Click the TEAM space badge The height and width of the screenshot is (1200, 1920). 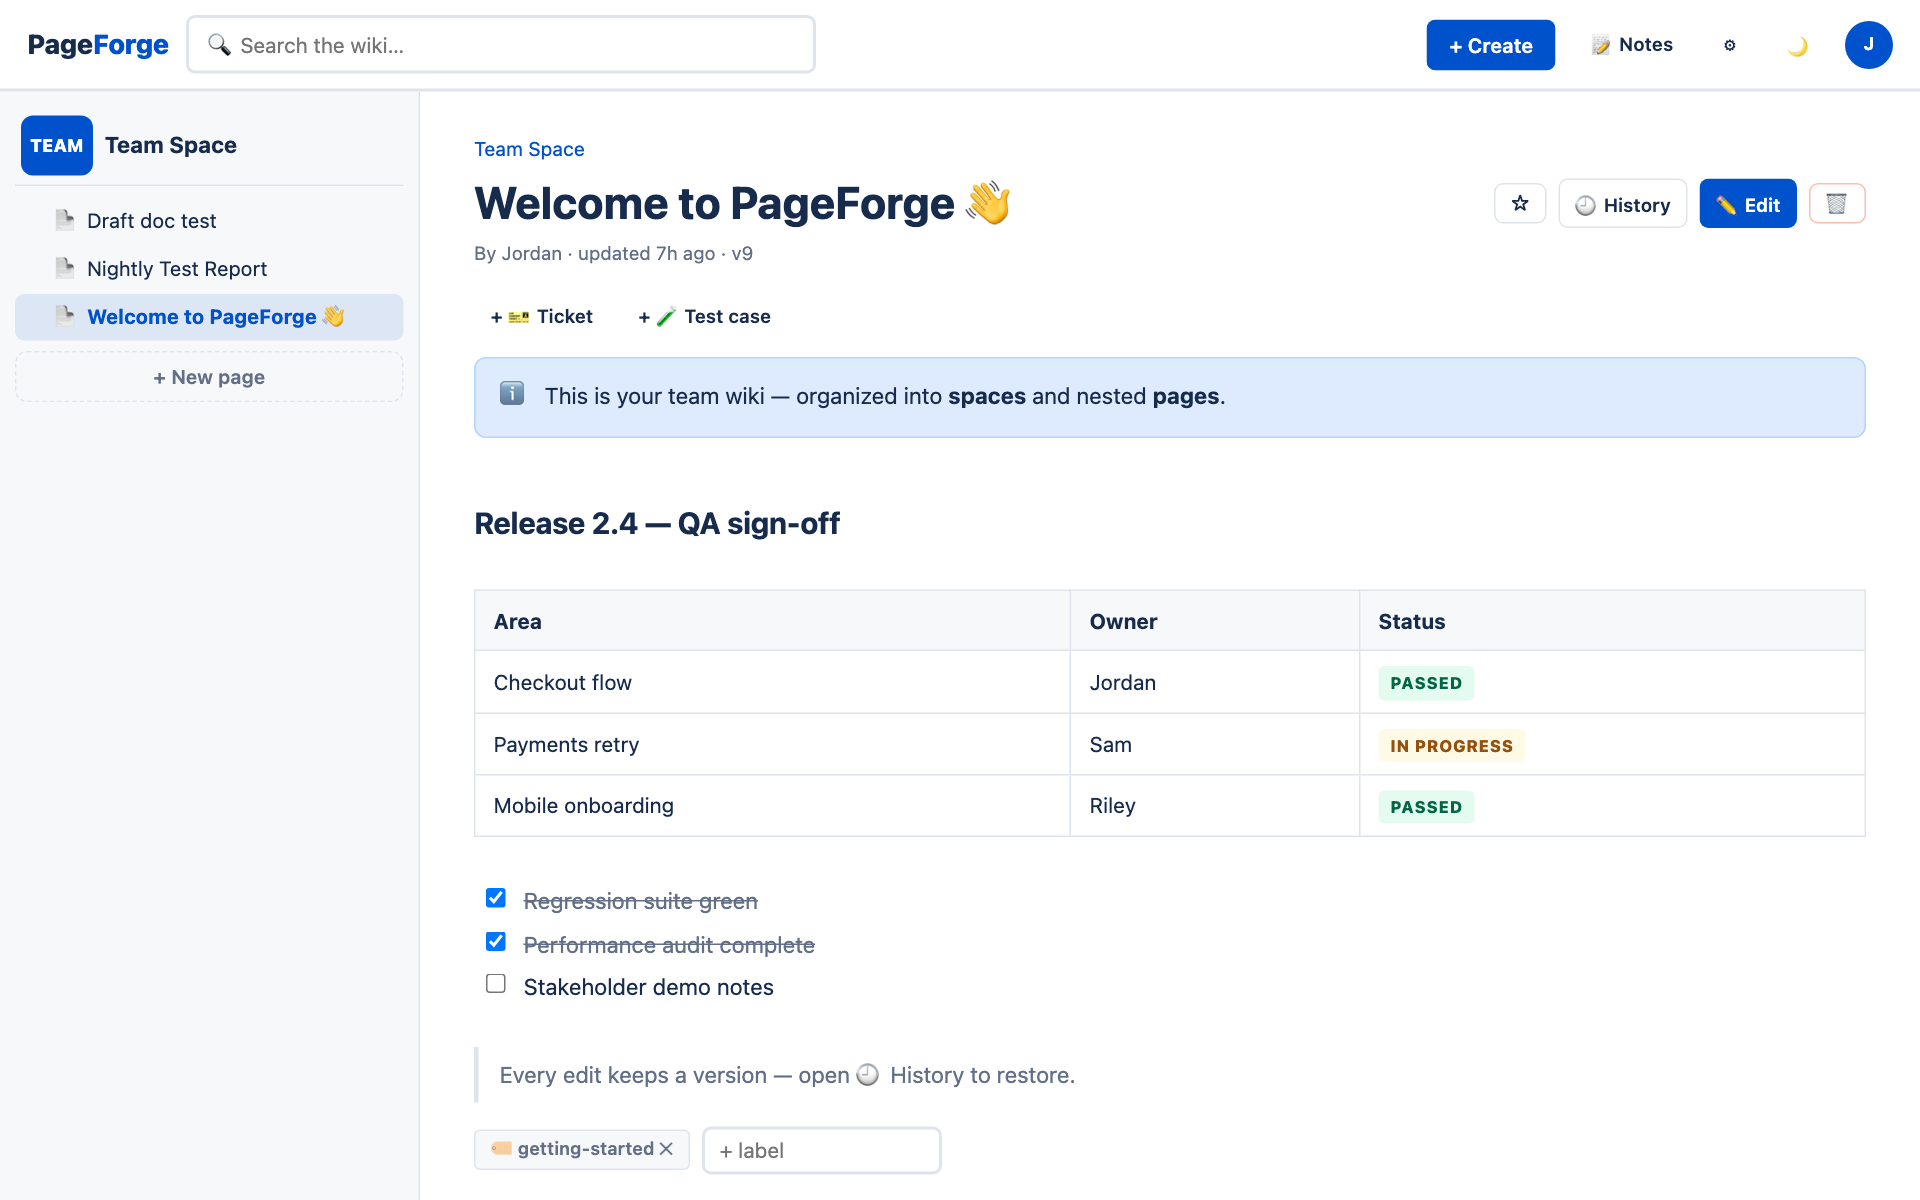[x=57, y=146]
